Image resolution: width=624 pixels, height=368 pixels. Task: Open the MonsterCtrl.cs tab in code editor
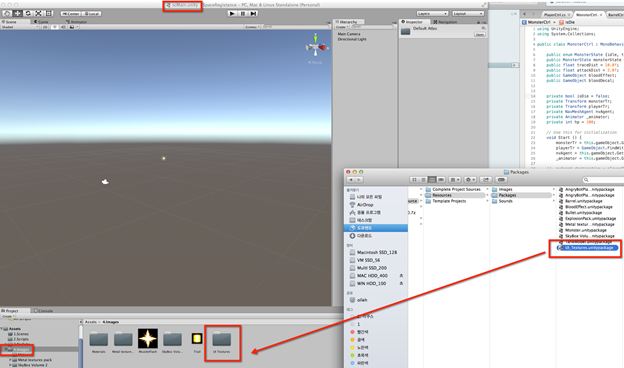(588, 15)
